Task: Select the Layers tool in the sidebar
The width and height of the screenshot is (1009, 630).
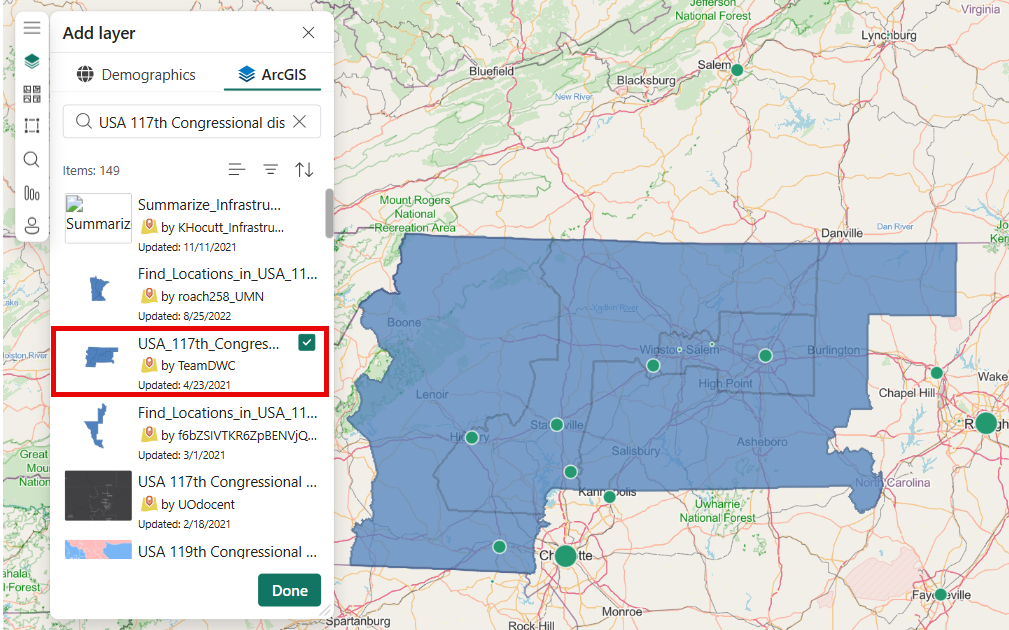Action: coord(31,60)
